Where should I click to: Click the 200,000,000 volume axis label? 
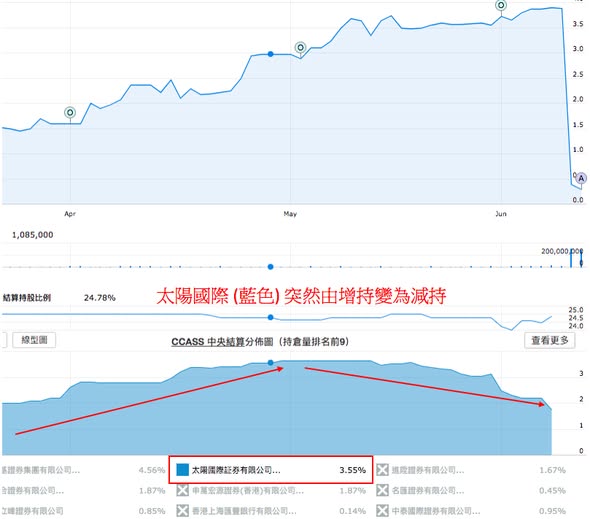[x=562, y=251]
